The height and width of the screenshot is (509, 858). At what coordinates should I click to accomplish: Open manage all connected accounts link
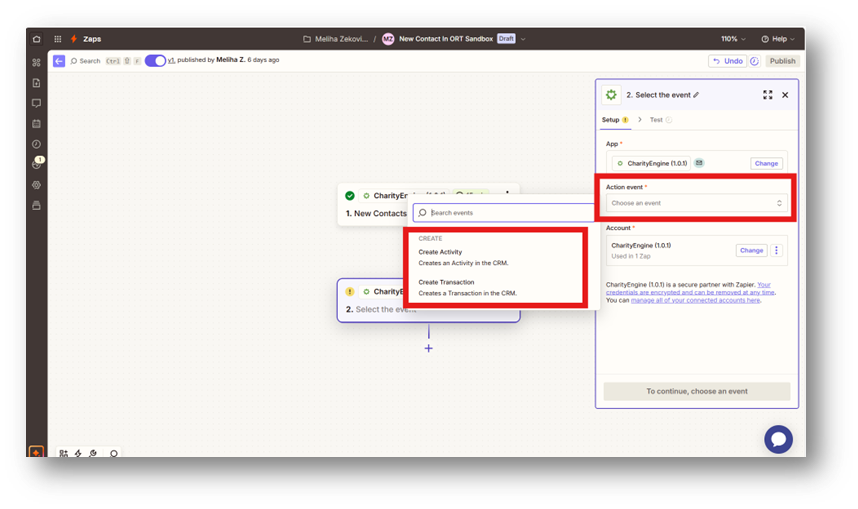click(x=695, y=300)
